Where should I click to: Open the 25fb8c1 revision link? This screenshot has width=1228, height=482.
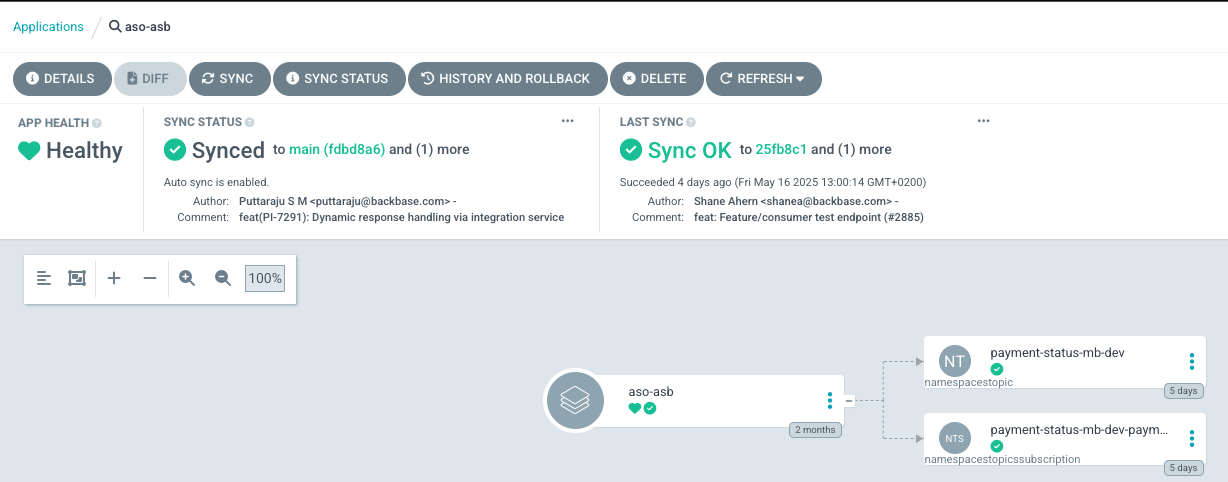(x=782, y=150)
